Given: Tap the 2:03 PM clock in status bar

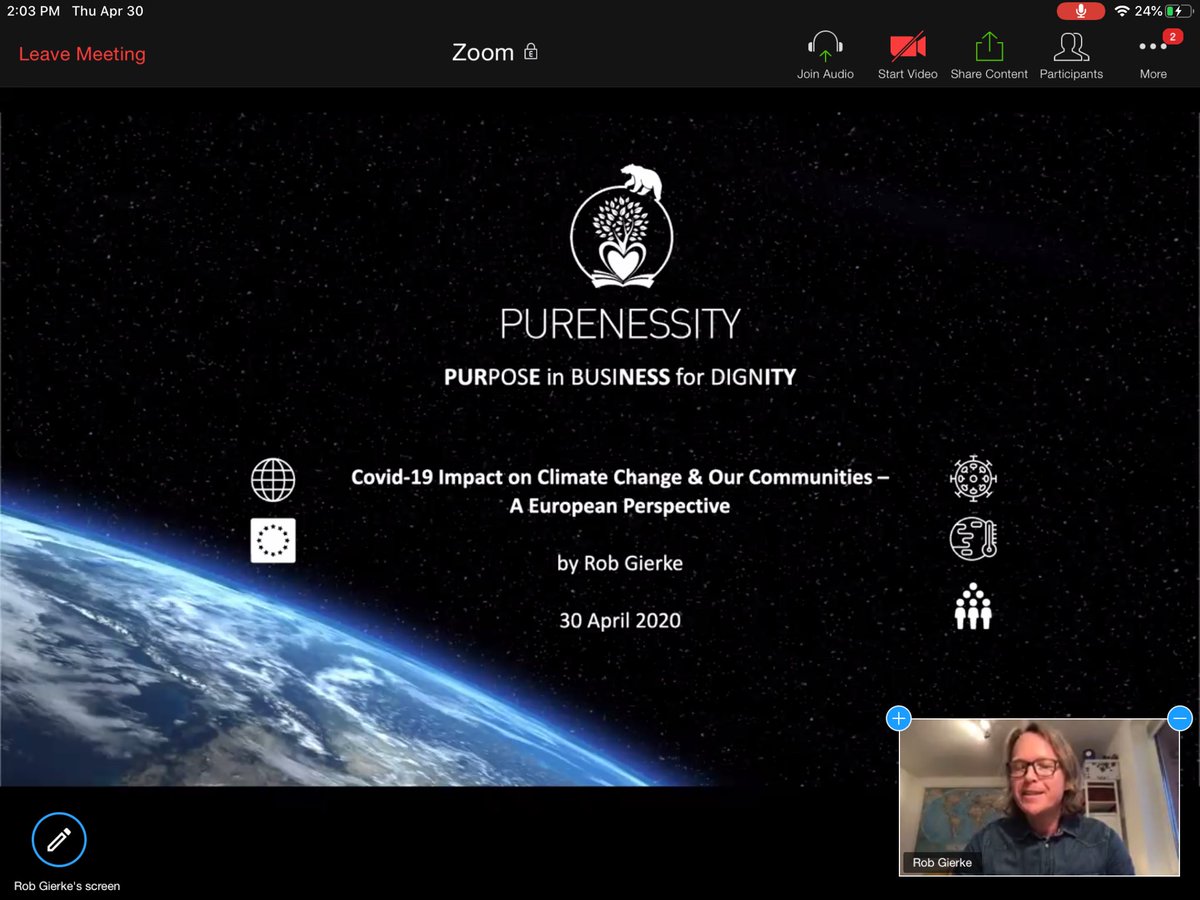Looking at the screenshot, I should [35, 12].
